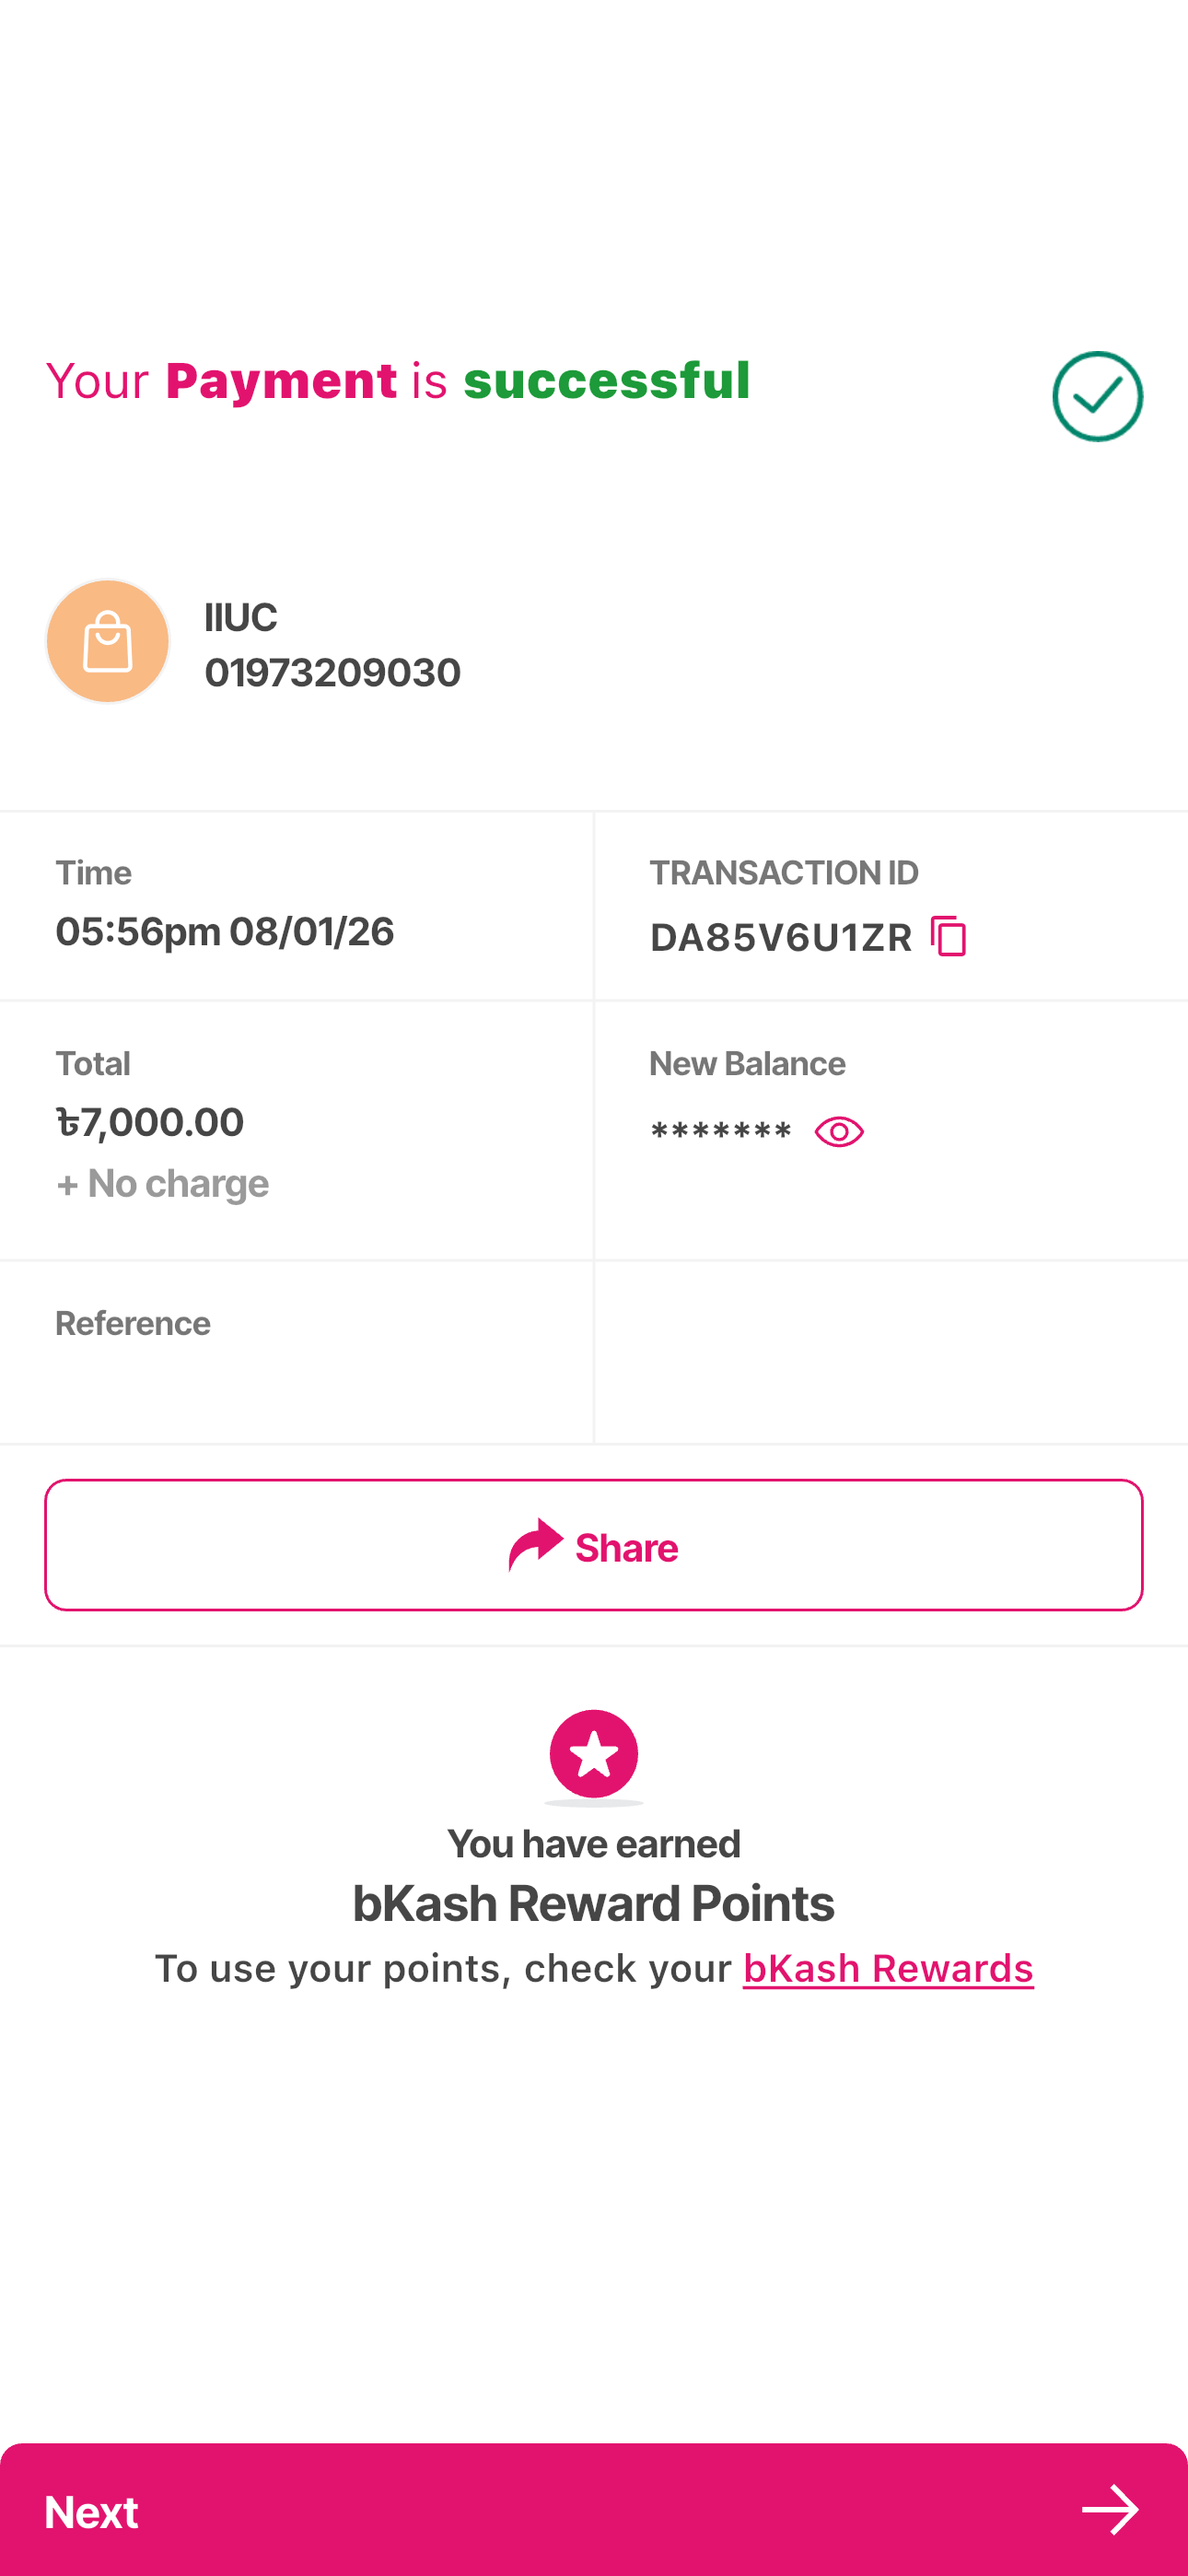Click the "+ No charge" text

[163, 1184]
